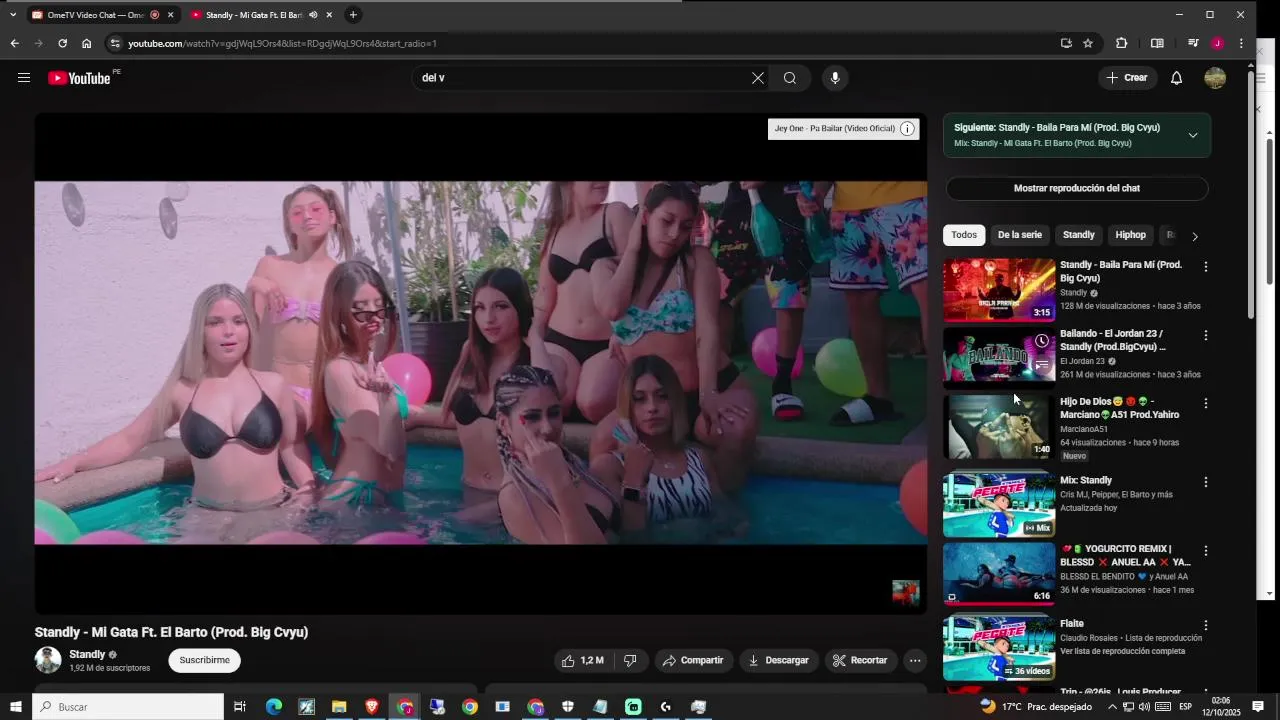Go back in the browser
Screen dimensions: 1280x720
point(14,43)
